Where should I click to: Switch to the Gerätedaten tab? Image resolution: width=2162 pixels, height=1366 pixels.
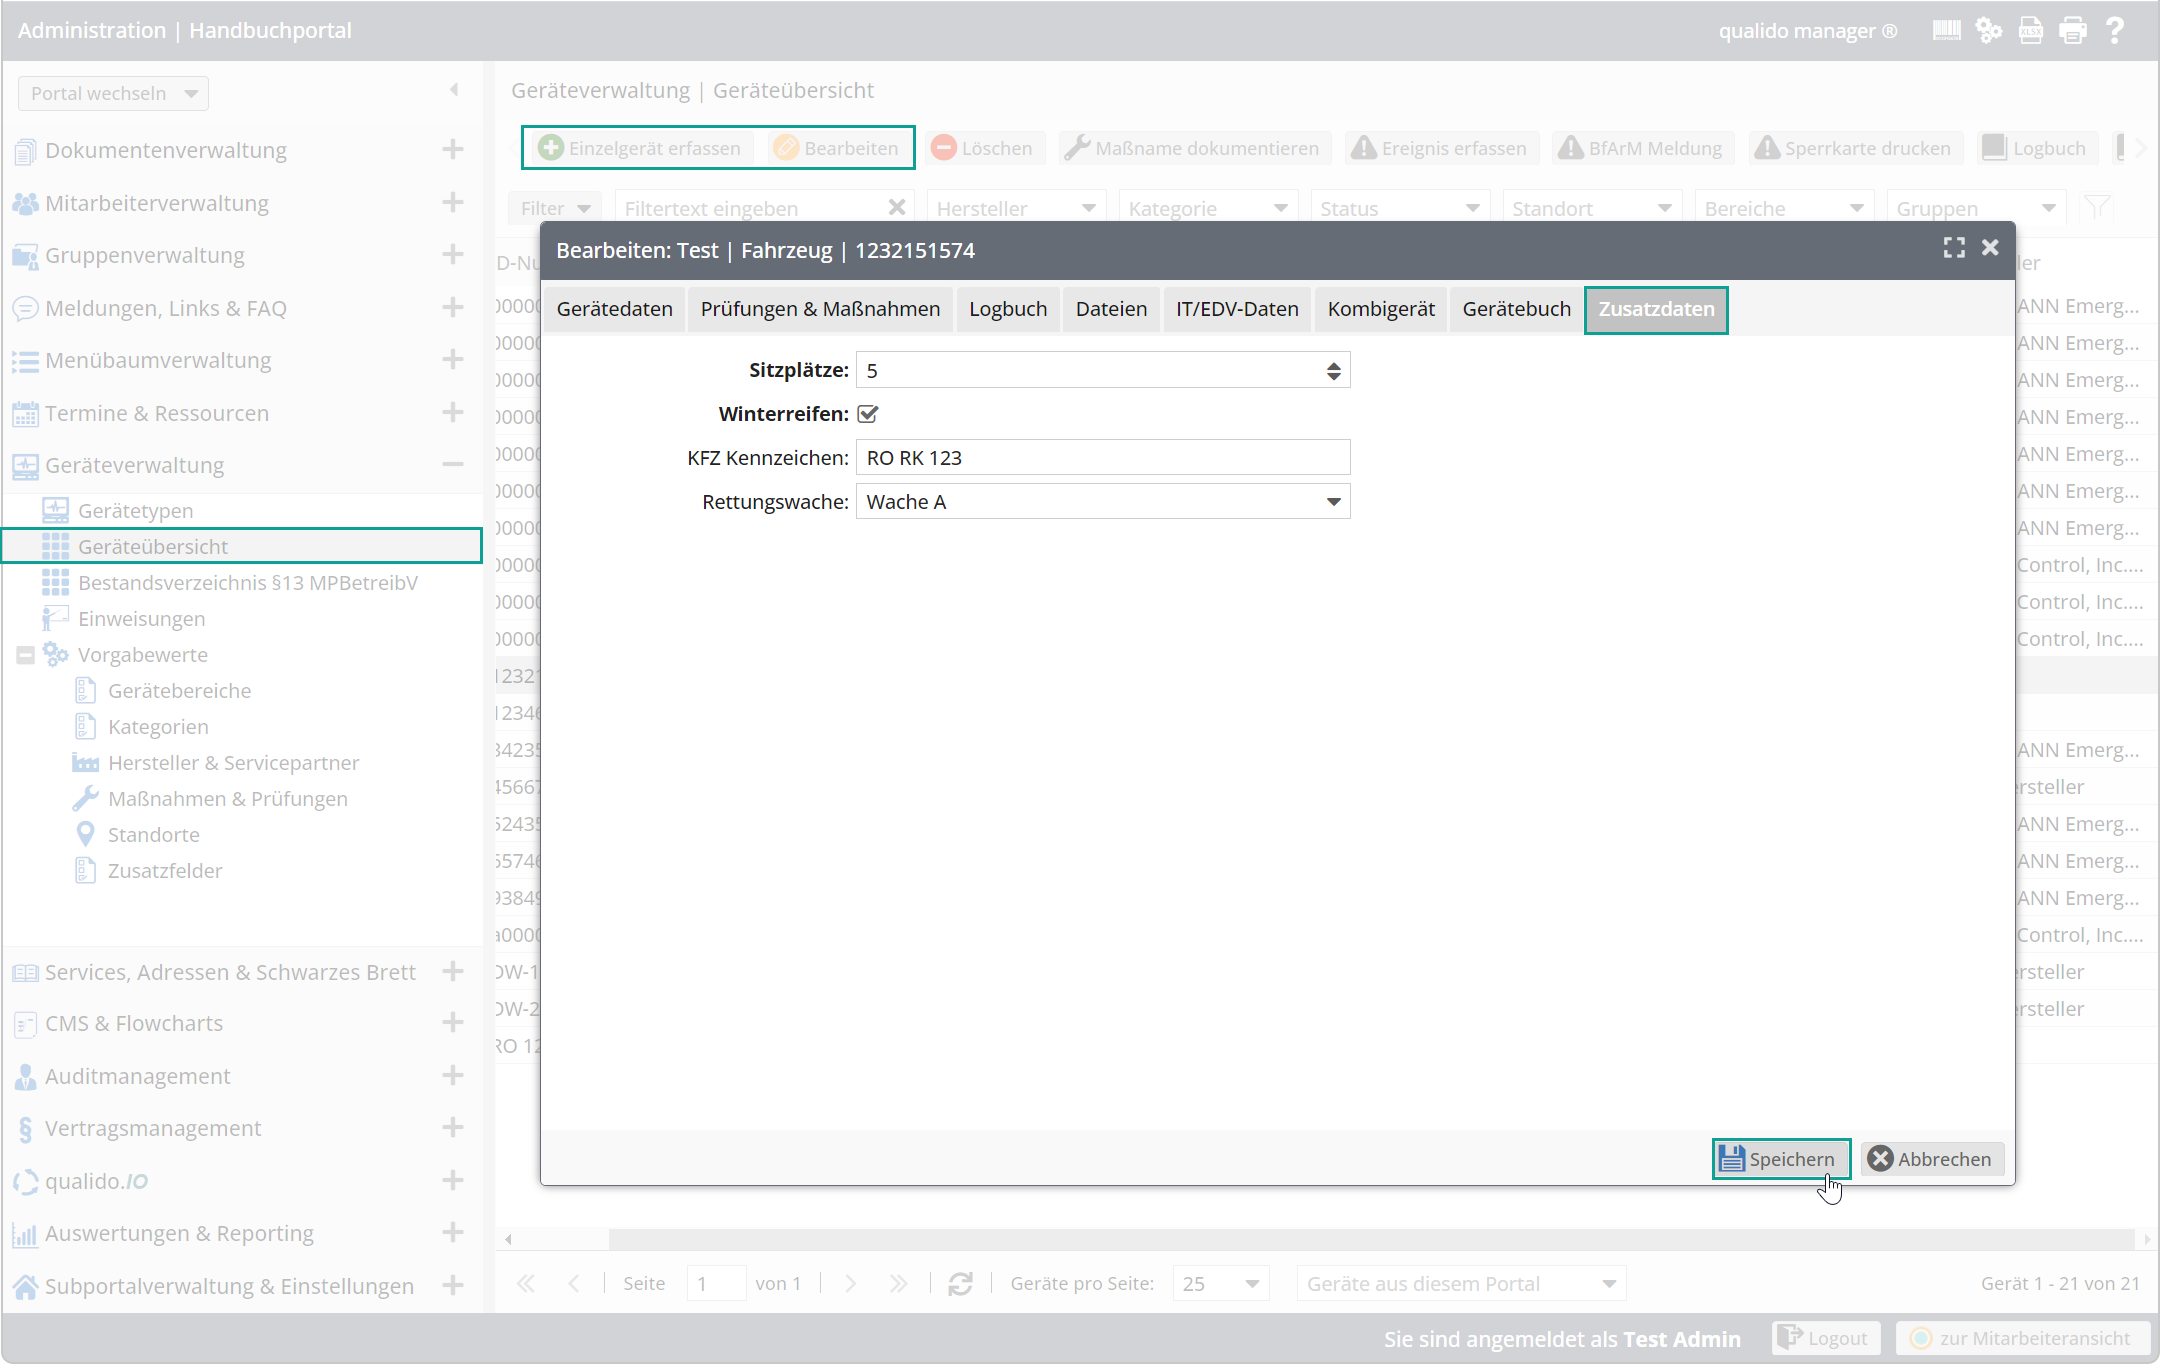coord(614,309)
